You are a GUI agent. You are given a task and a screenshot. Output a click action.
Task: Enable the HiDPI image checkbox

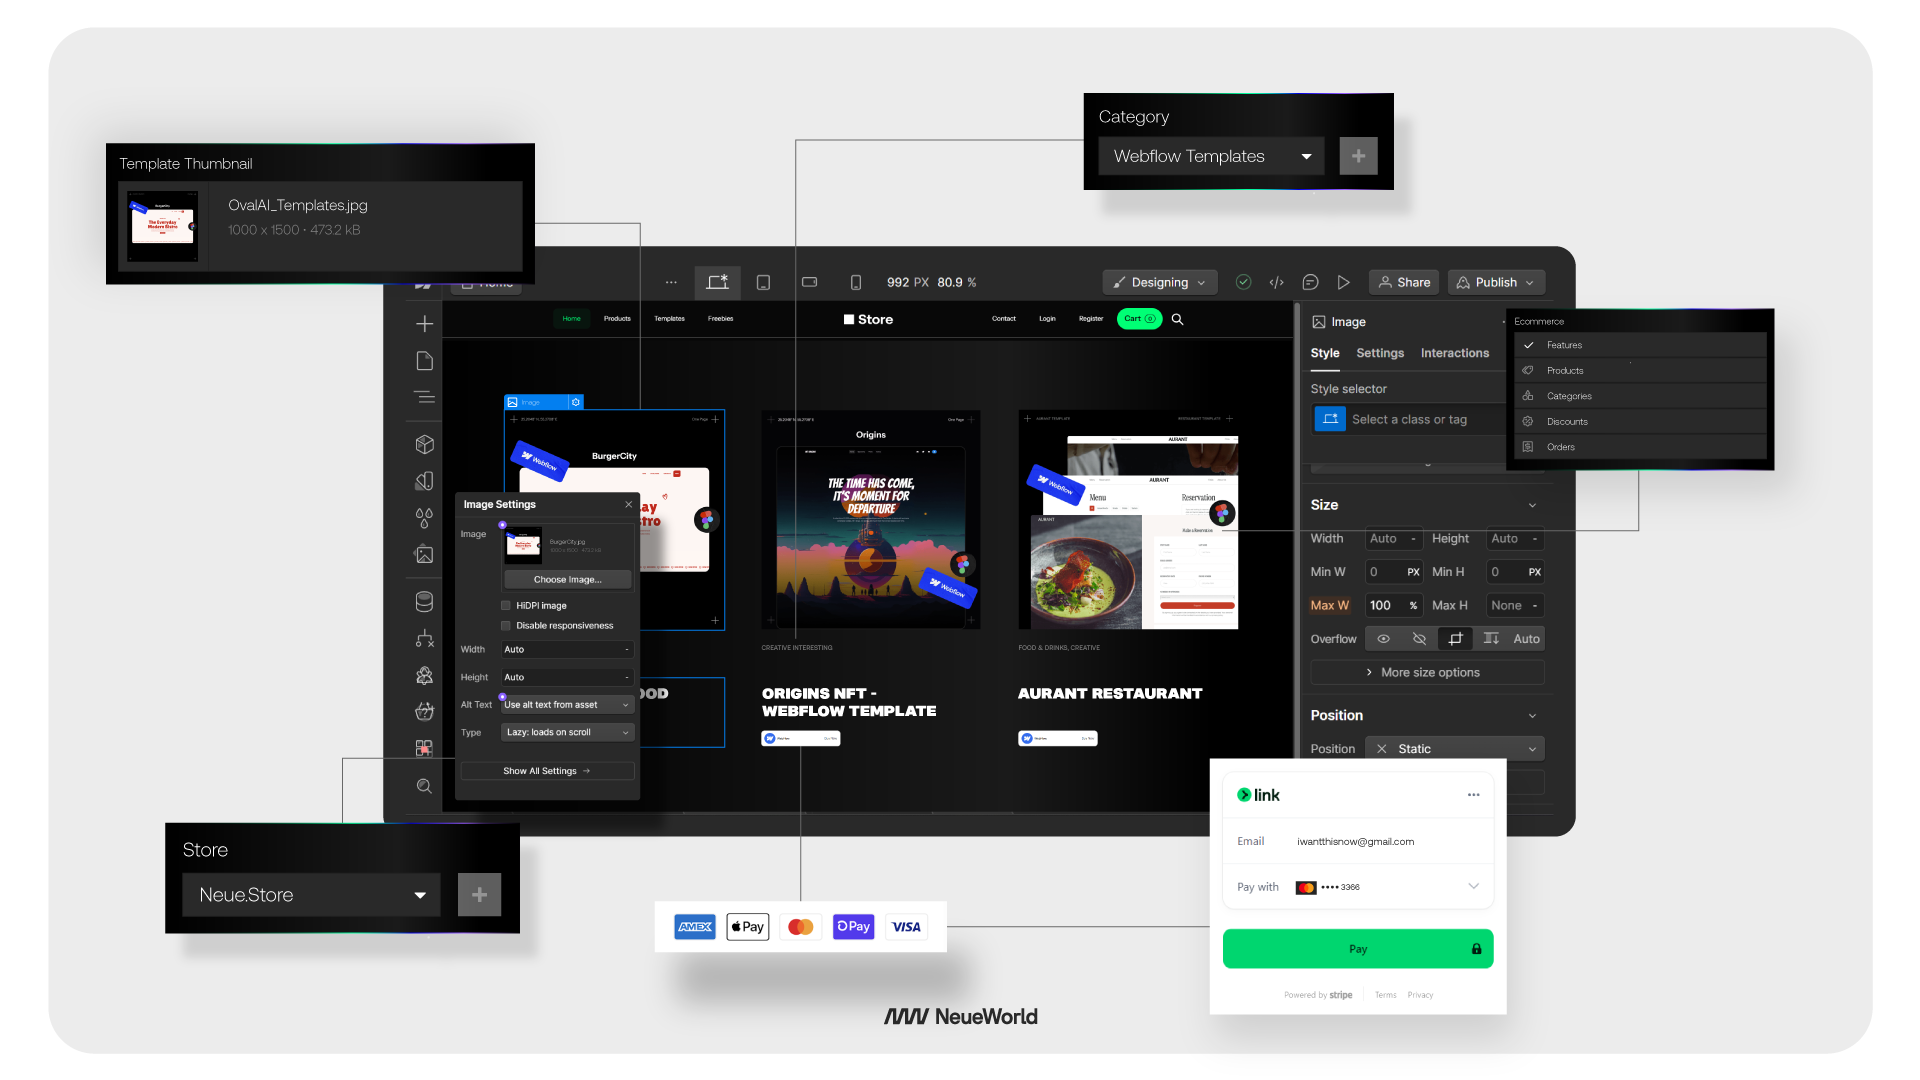click(506, 606)
